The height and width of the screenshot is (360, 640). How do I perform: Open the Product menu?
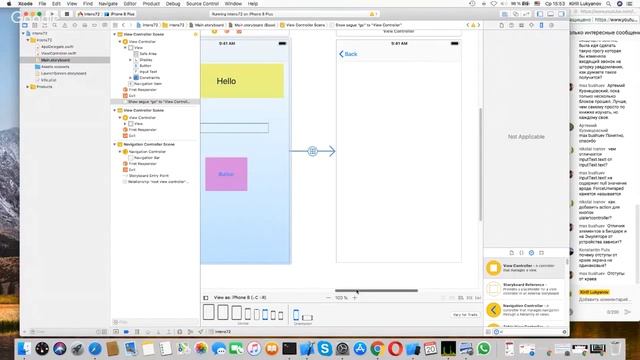(x=151, y=4)
